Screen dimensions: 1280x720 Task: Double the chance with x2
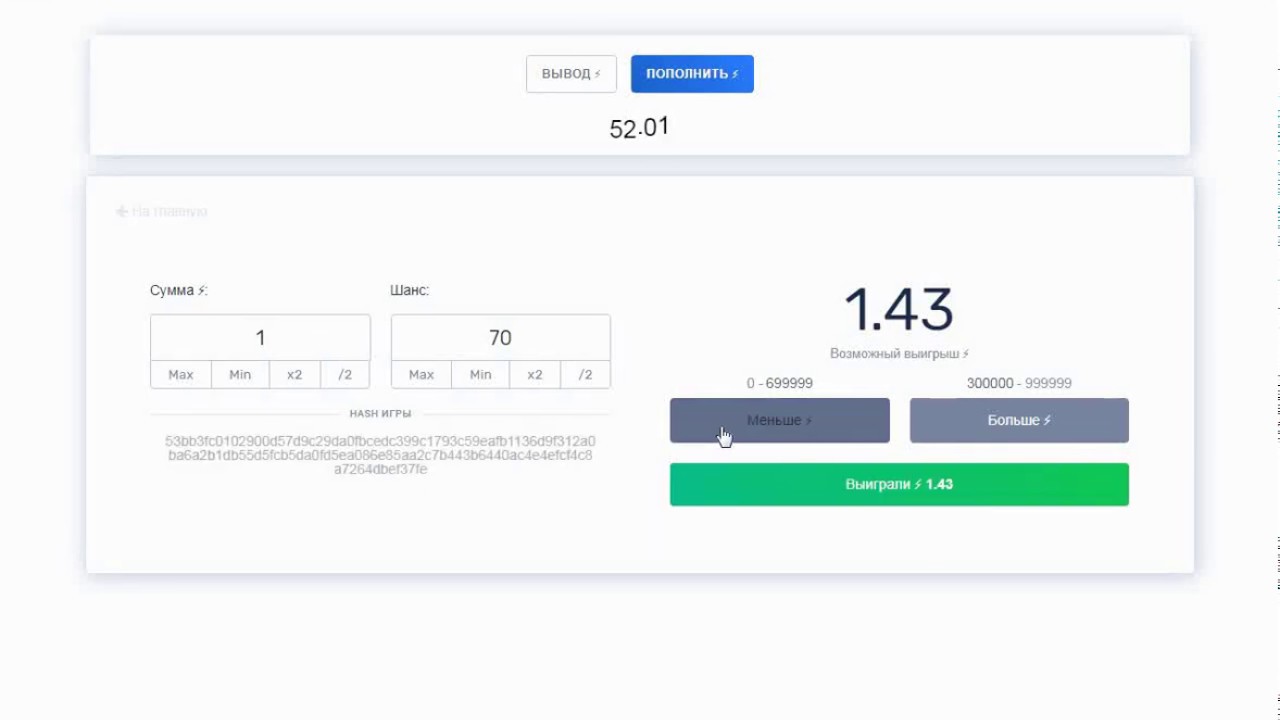point(535,374)
